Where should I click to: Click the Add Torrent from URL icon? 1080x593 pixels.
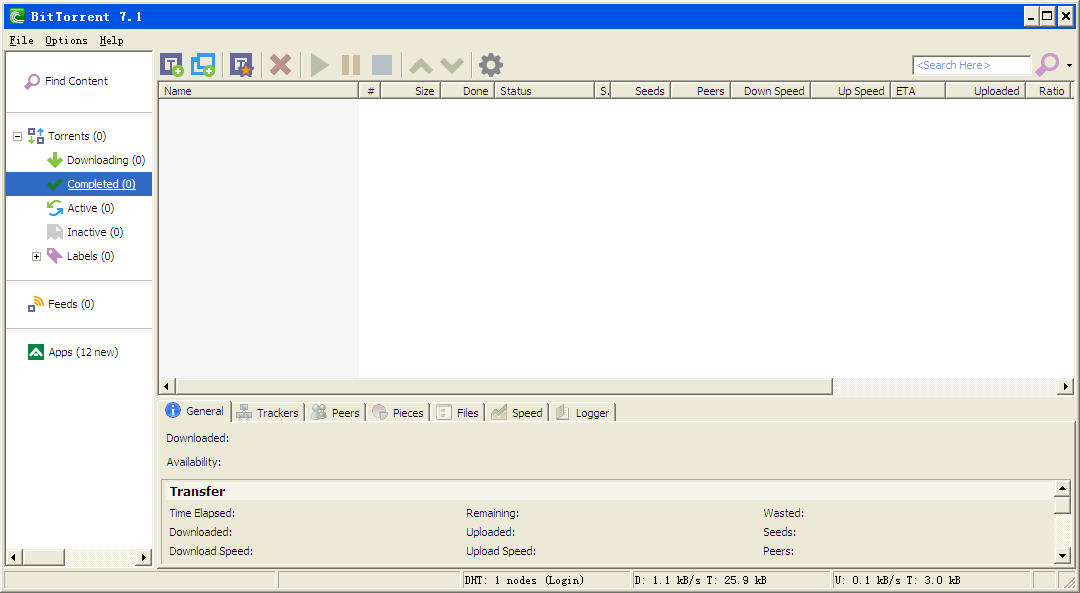(203, 65)
